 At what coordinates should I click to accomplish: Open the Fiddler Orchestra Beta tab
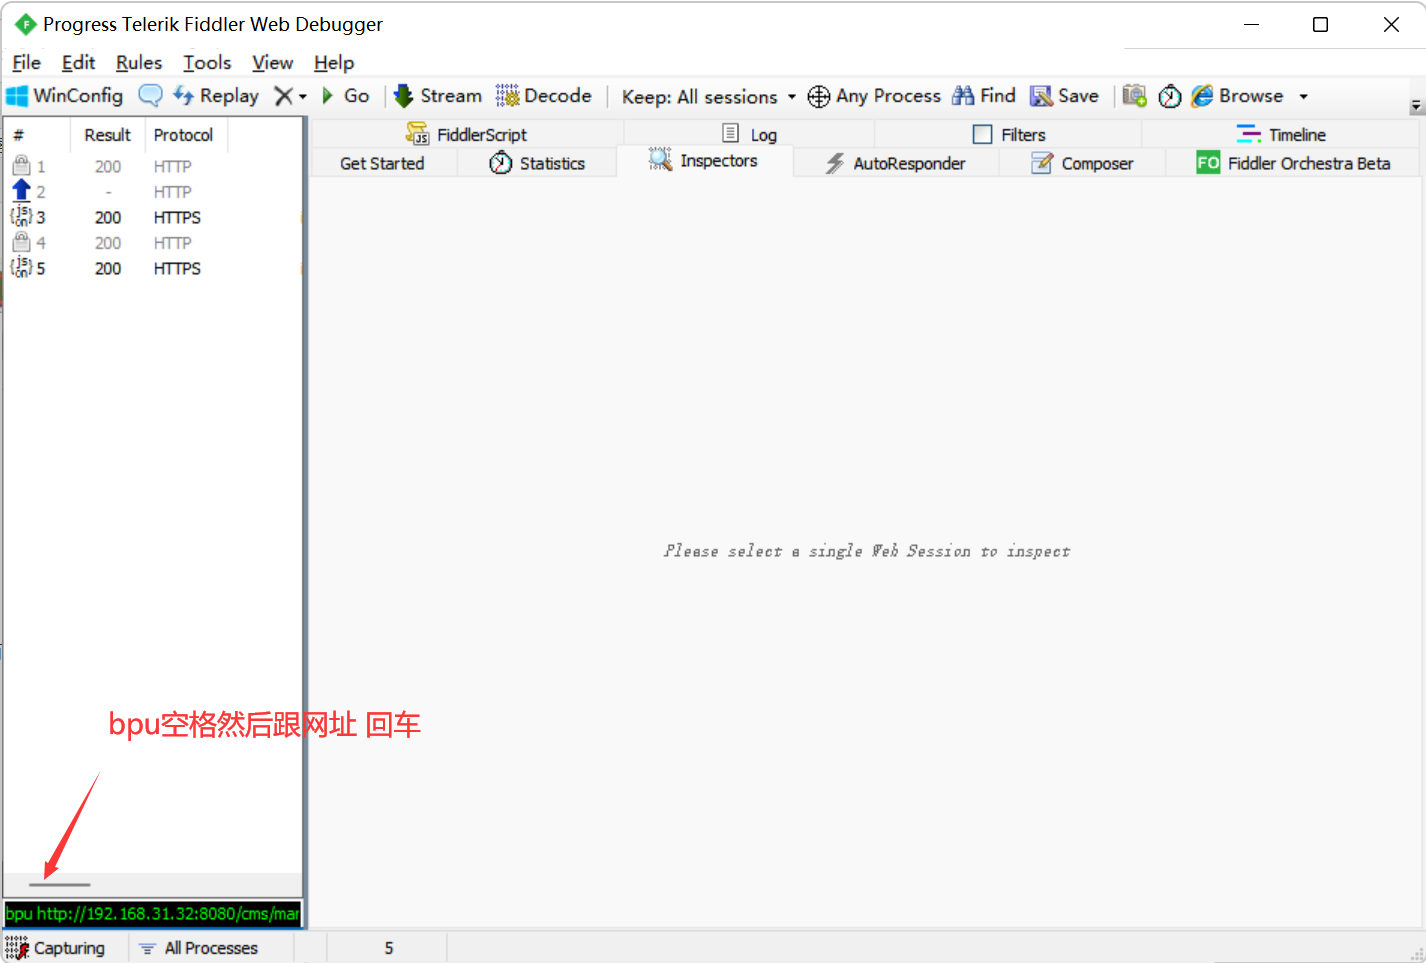pyautogui.click(x=1293, y=163)
